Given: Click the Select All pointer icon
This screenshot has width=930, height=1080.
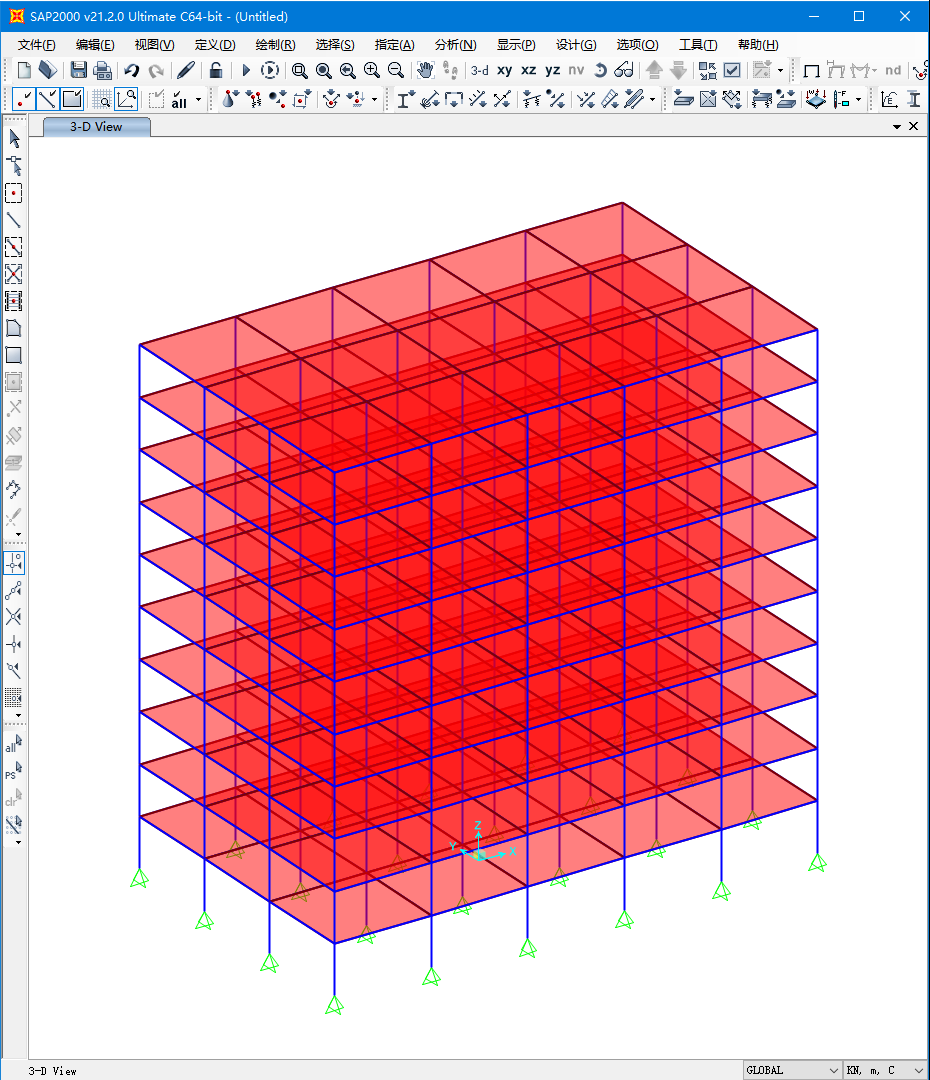Looking at the screenshot, I should (14, 745).
